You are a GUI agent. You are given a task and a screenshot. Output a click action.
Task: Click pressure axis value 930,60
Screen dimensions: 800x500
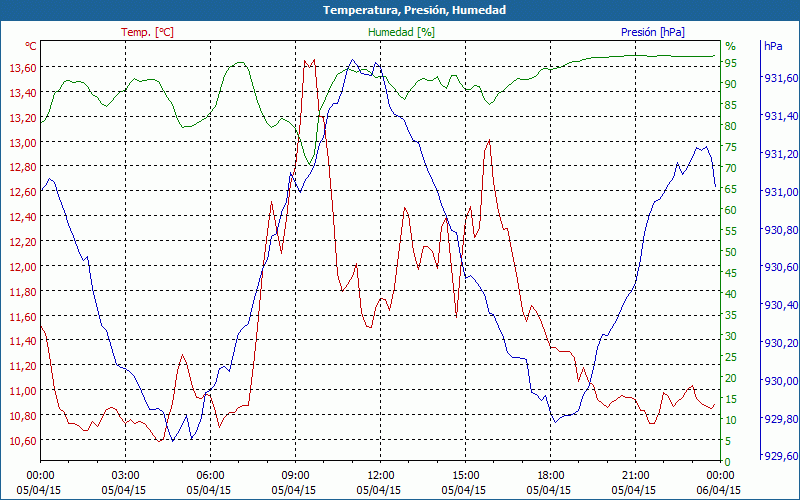(780, 267)
